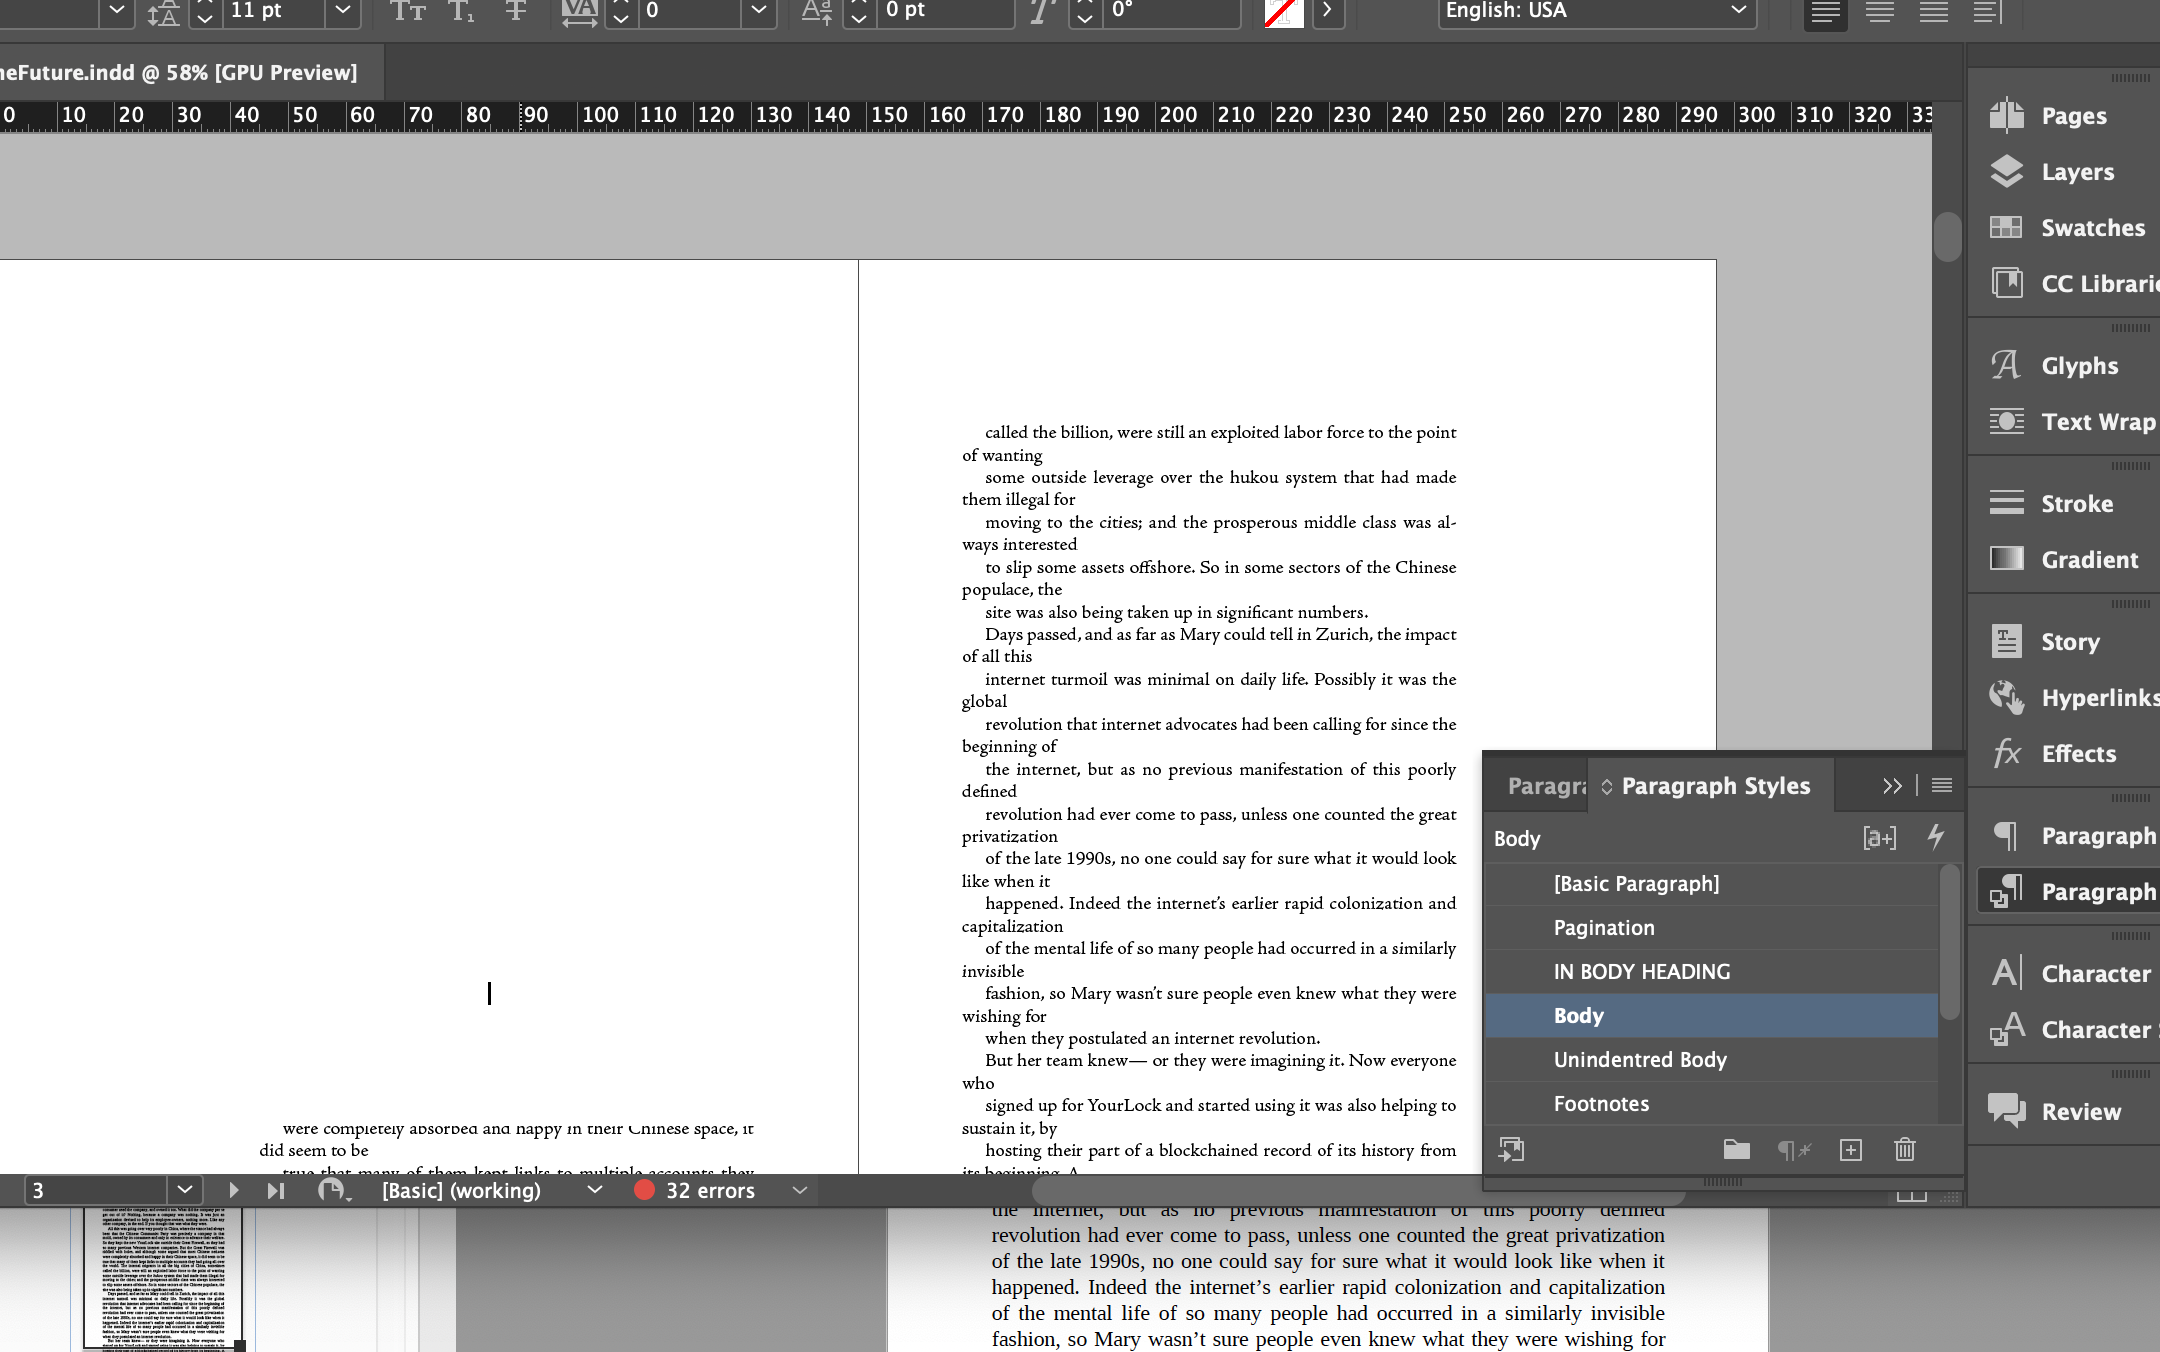The image size is (2160, 1352).
Task: Open the Pages panel
Action: tap(2070, 115)
